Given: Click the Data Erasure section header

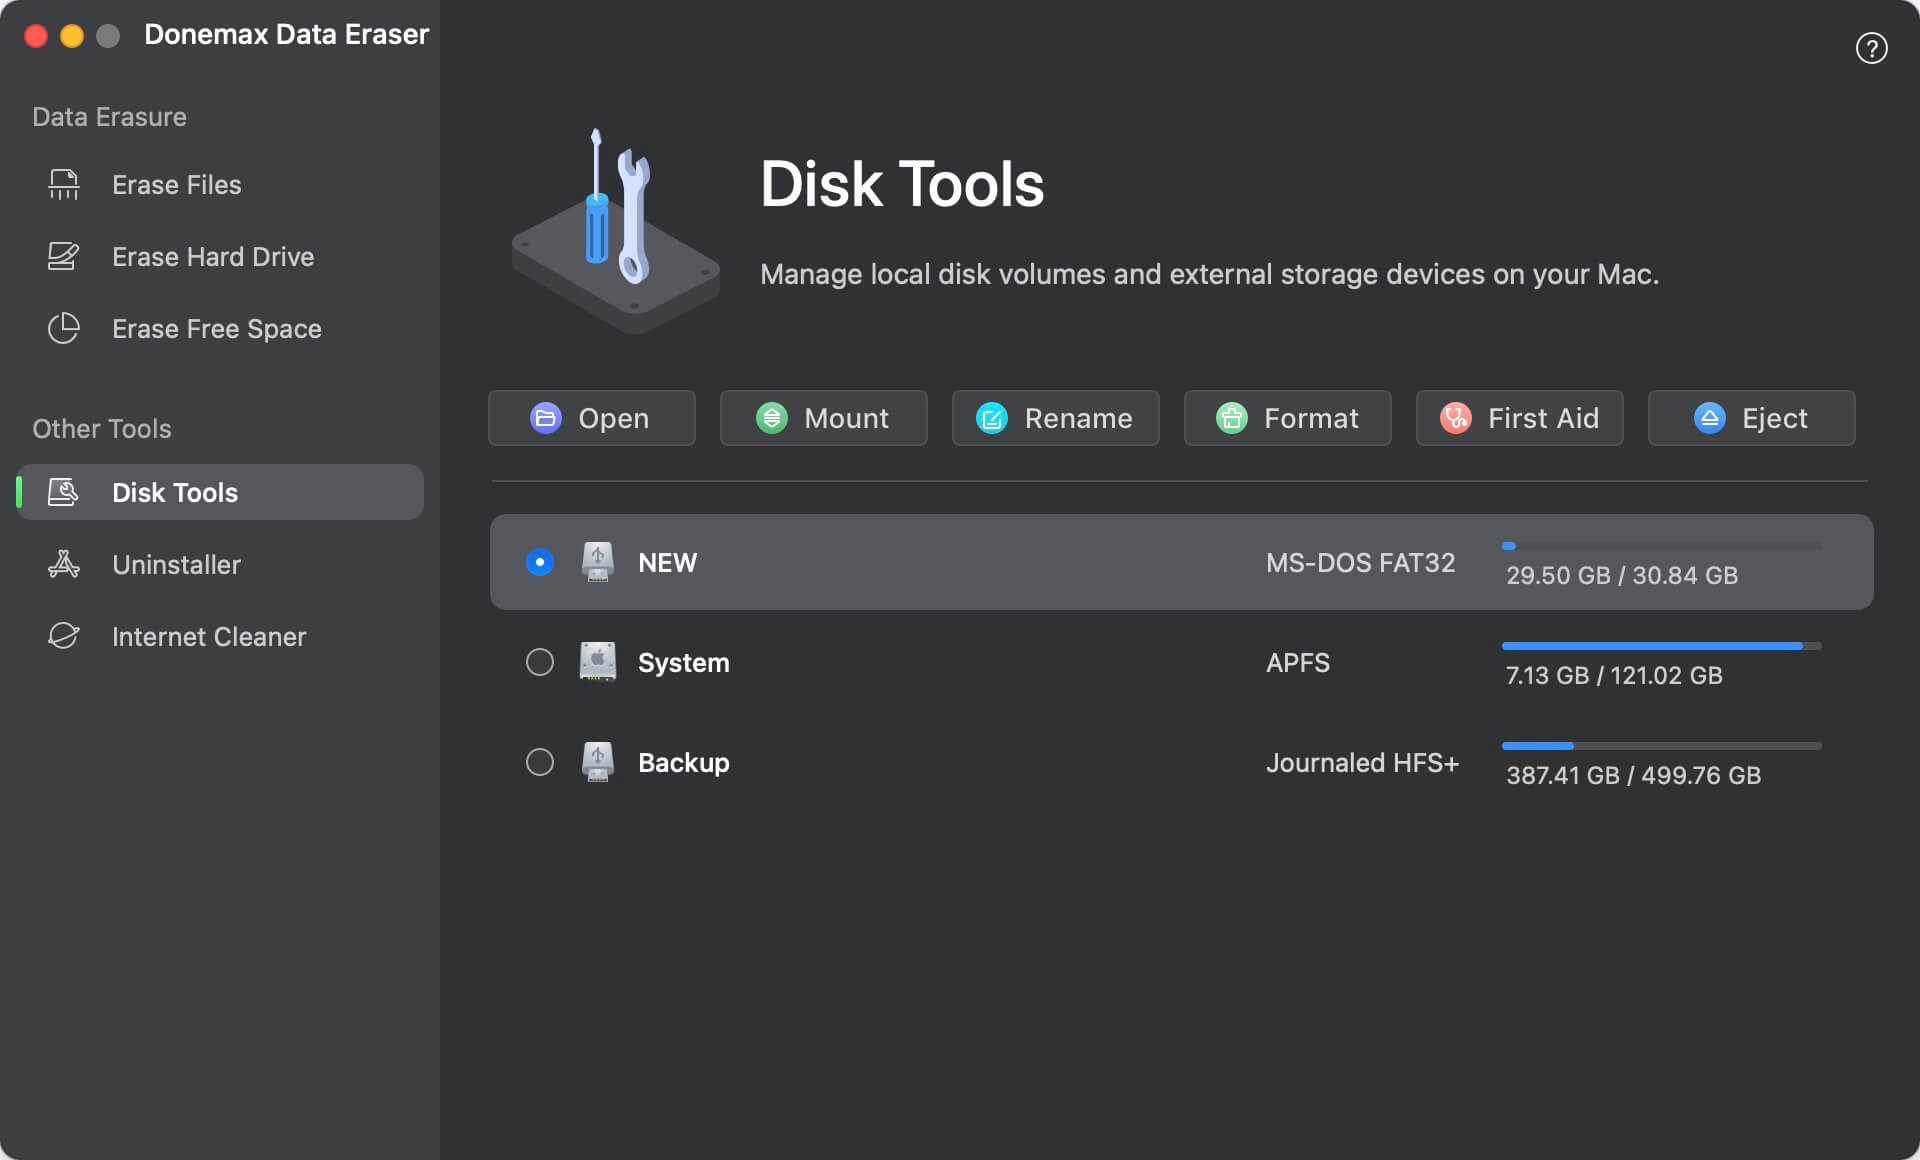Looking at the screenshot, I should (x=109, y=117).
